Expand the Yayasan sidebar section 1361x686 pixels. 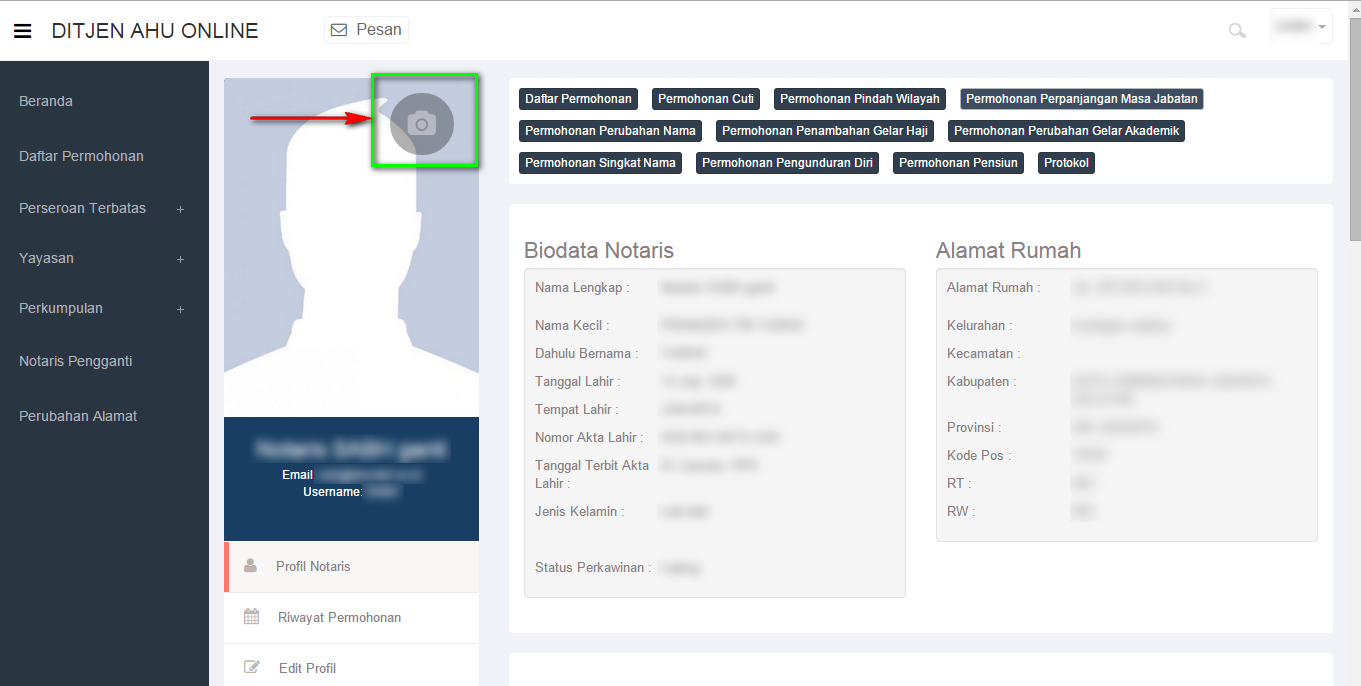click(180, 259)
